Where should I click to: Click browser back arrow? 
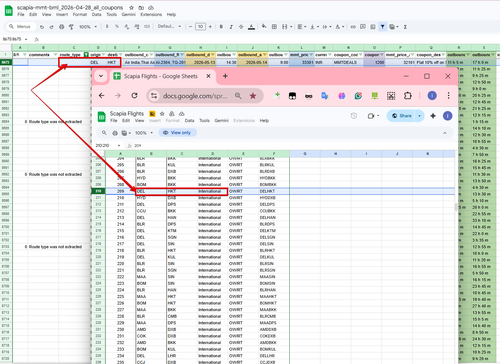point(102,96)
